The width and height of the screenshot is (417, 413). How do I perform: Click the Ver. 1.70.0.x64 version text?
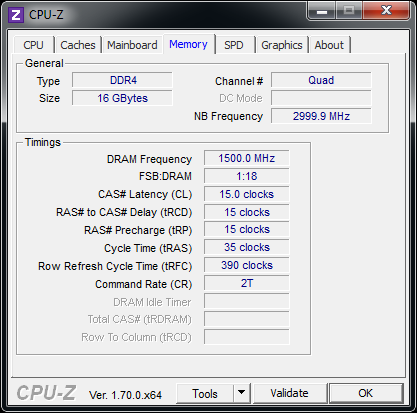pyautogui.click(x=125, y=395)
